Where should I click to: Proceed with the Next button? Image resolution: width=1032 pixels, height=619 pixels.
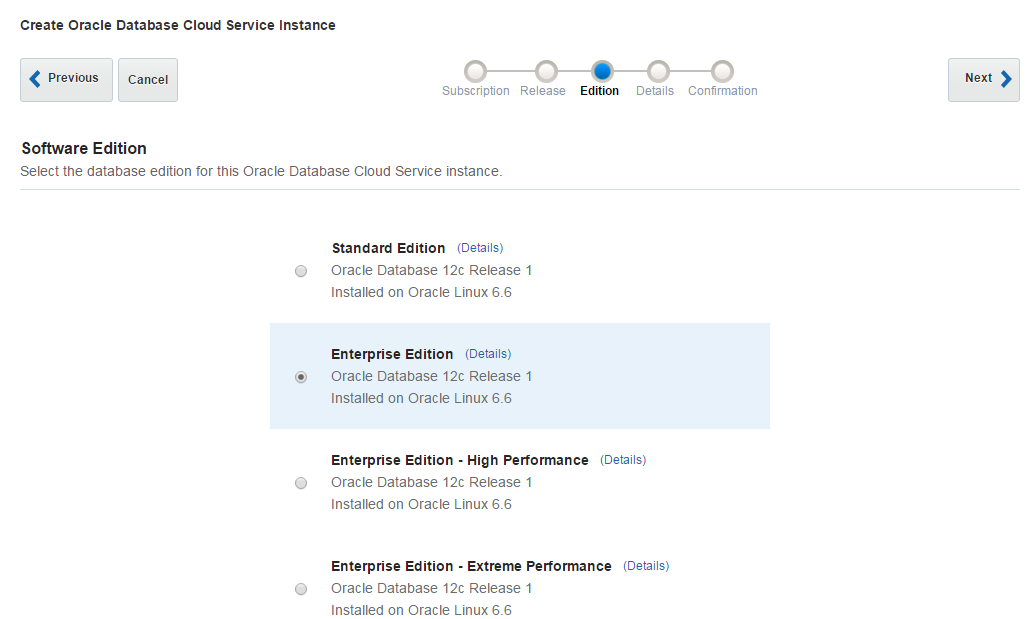click(984, 80)
